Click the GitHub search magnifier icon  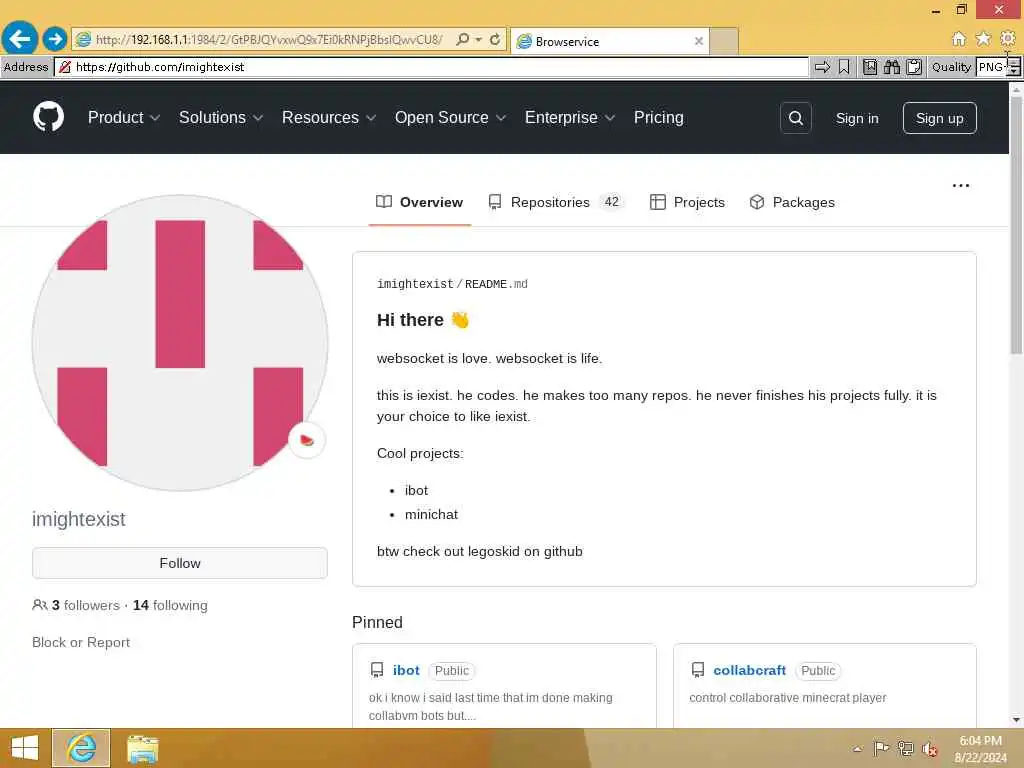point(795,118)
